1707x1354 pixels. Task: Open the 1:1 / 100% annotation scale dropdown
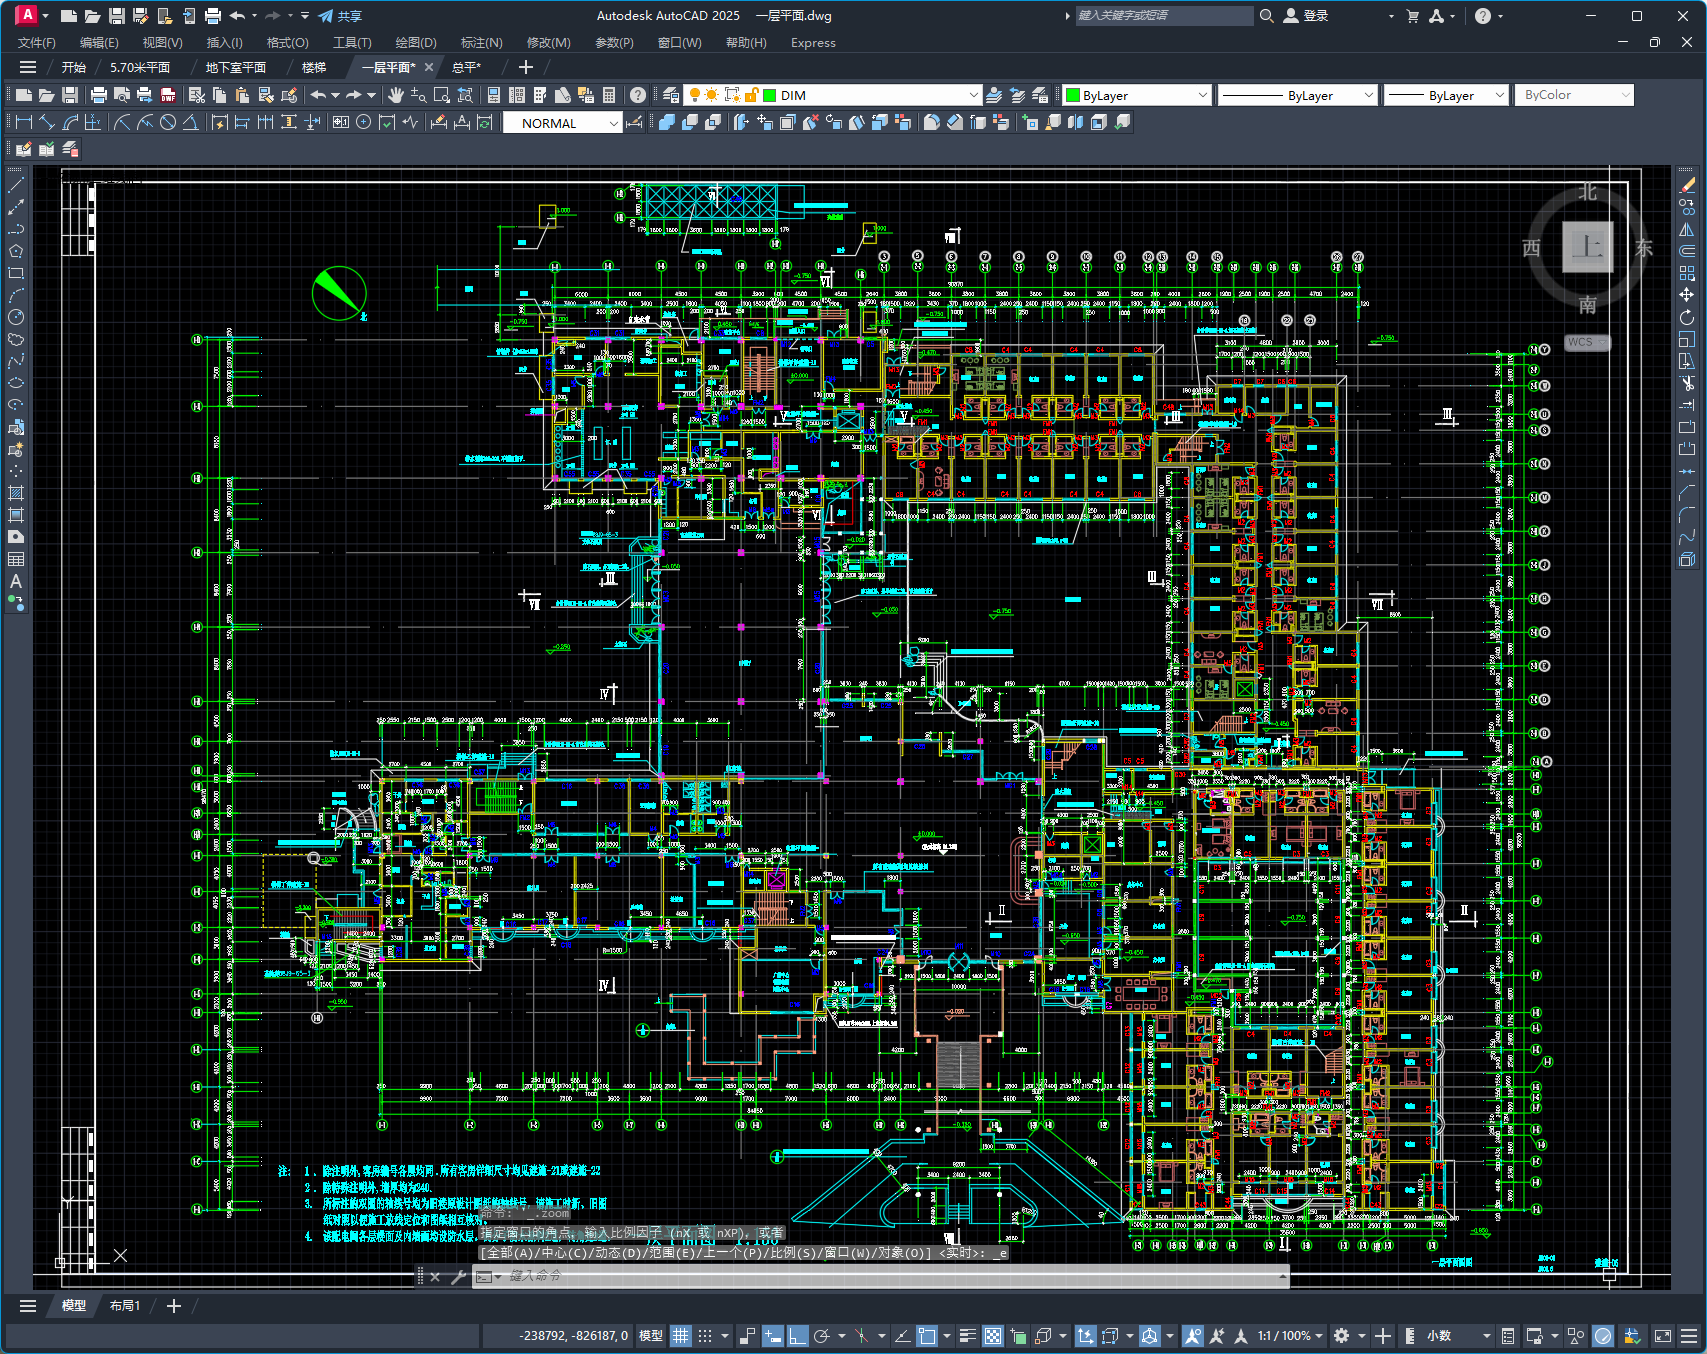(1290, 1336)
